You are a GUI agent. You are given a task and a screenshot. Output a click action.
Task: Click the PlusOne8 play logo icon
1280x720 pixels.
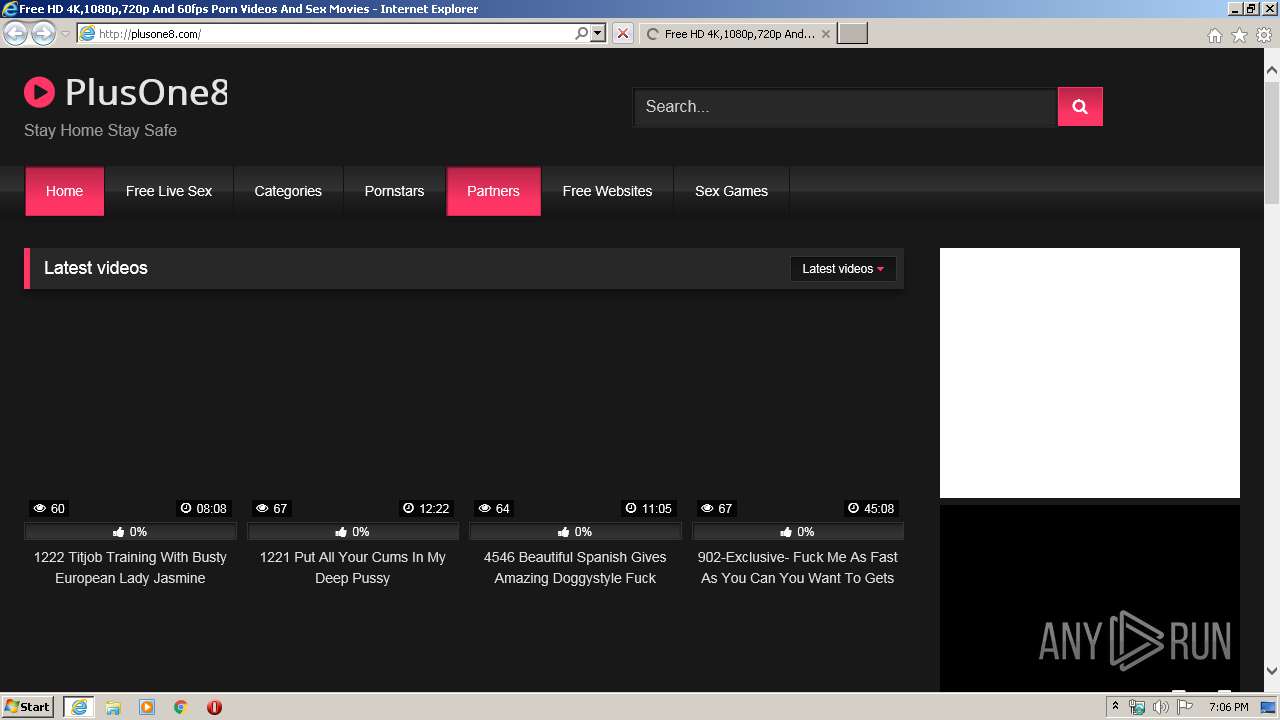(x=39, y=93)
